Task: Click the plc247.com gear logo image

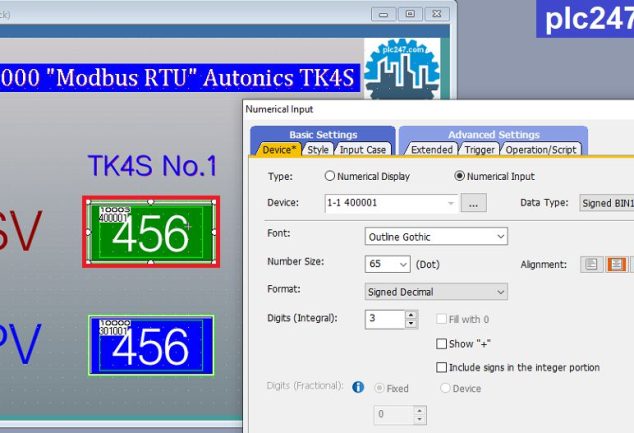Action: coord(402,69)
